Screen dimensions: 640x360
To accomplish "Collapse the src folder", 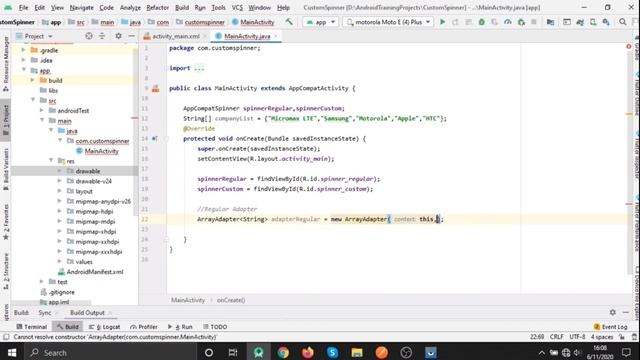I will [x=33, y=100].
